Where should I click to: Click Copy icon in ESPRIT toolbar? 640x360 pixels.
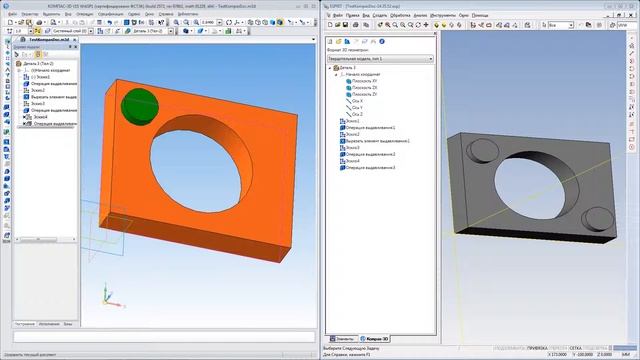[x=366, y=25]
